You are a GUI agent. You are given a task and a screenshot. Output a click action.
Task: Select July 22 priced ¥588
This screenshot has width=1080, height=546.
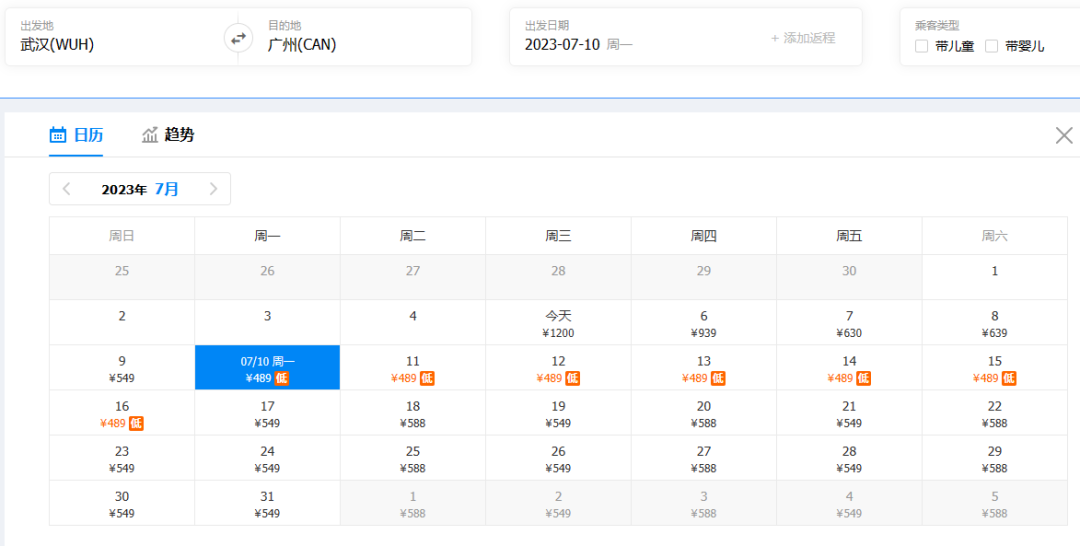pos(995,413)
